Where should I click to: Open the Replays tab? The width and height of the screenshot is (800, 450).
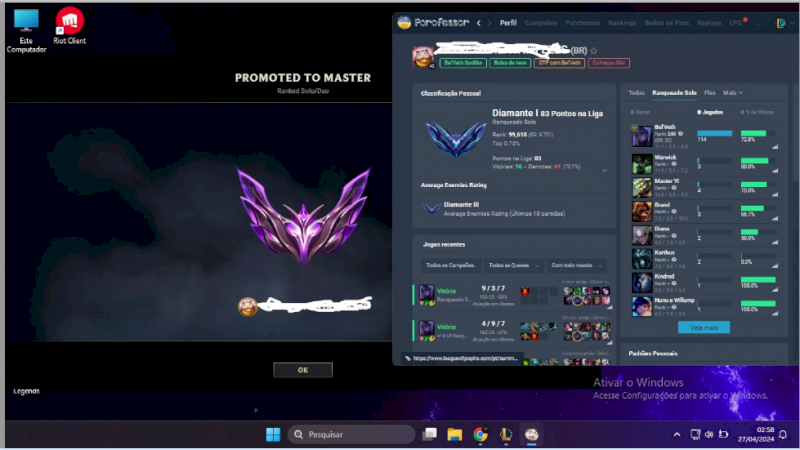(709, 23)
